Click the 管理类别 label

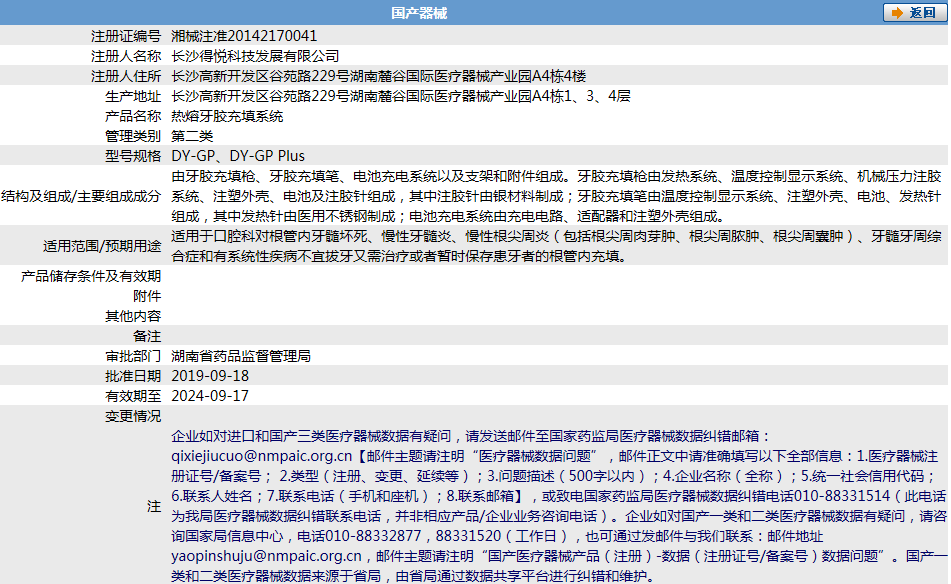point(133,136)
